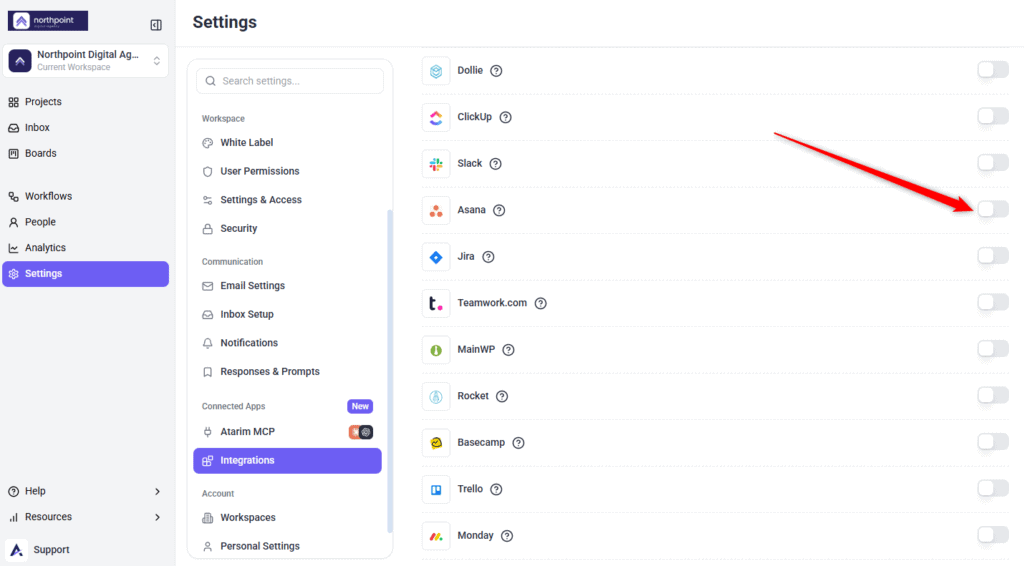This screenshot has width=1024, height=566.
Task: Expand the Resources submenu chevron
Action: coord(157,517)
